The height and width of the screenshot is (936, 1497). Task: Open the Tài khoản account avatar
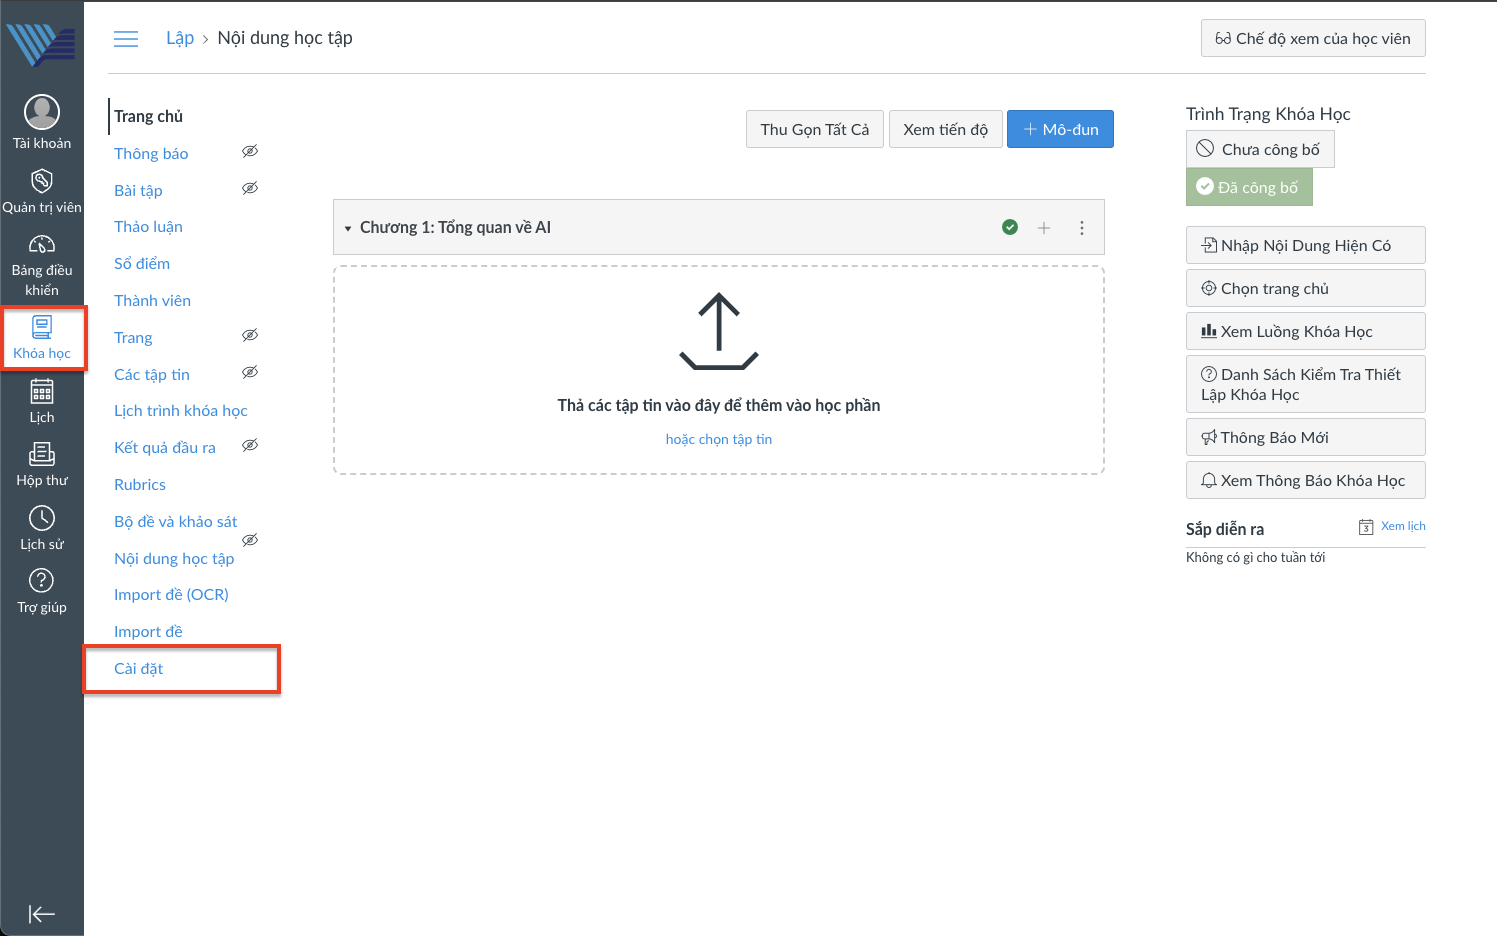[42, 113]
